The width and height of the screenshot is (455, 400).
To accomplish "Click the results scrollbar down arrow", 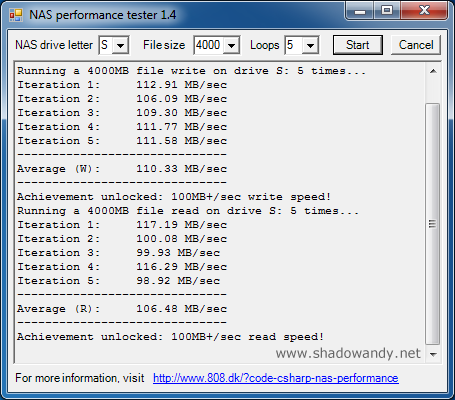I will (x=433, y=354).
